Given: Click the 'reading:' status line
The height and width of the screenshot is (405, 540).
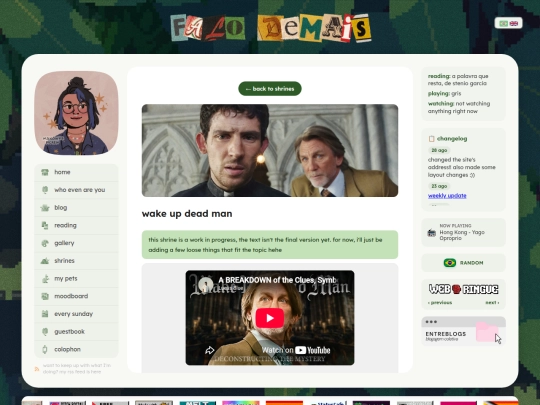Looking at the screenshot, I should tap(458, 80).
